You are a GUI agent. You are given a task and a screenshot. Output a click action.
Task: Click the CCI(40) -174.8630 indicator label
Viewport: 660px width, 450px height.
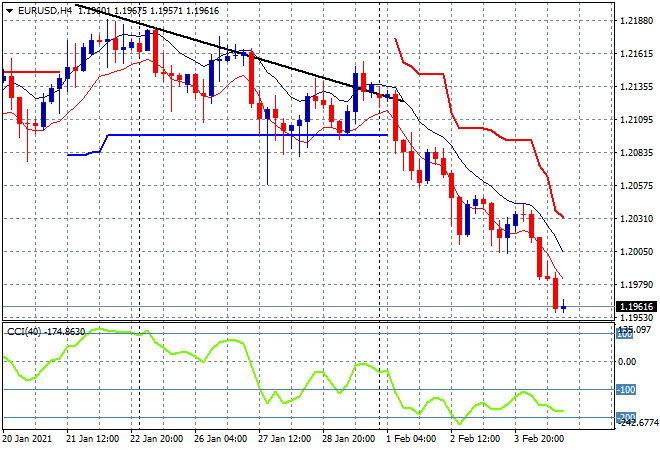[46, 332]
